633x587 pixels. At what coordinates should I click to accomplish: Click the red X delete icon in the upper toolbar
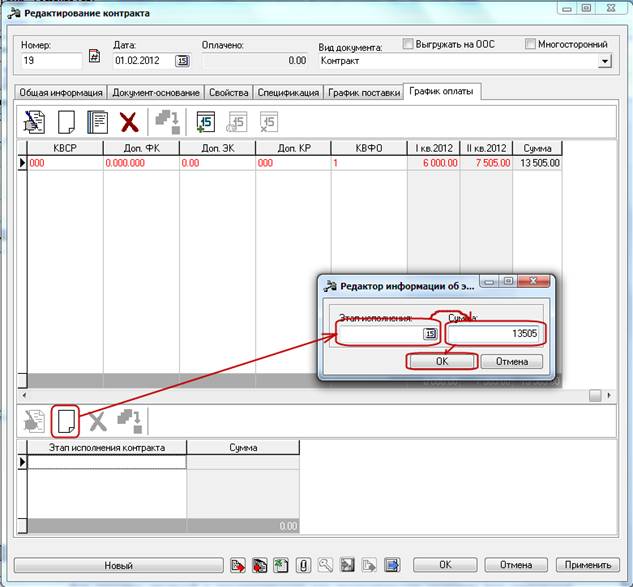click(x=128, y=122)
